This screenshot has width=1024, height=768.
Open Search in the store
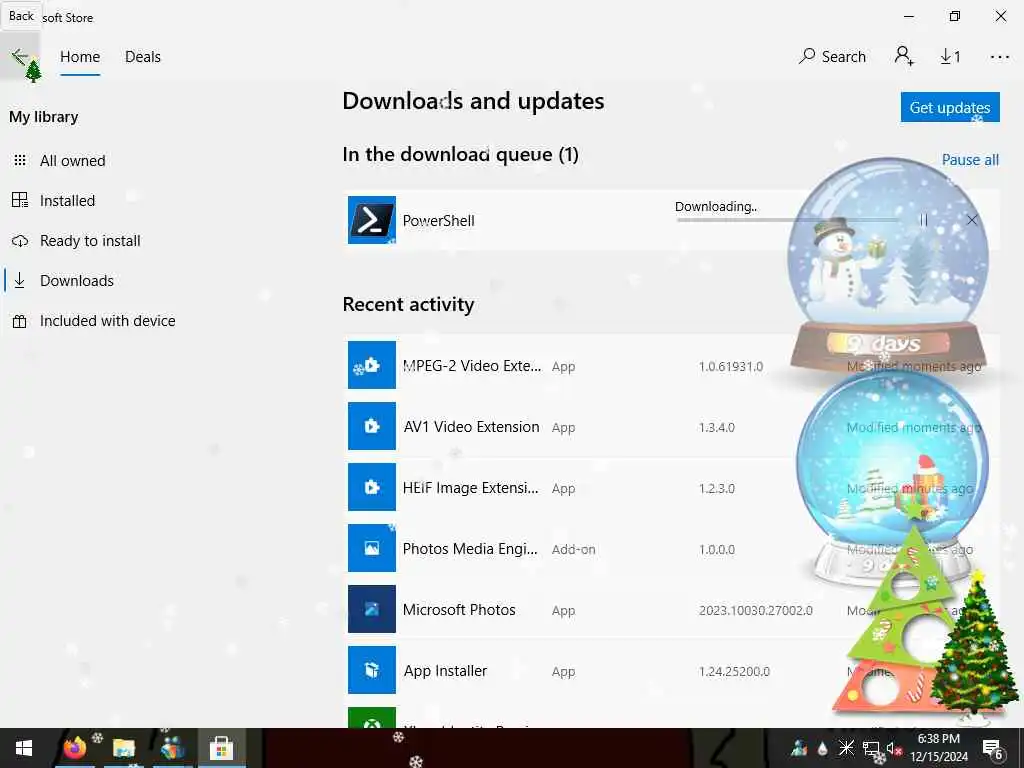(833, 57)
